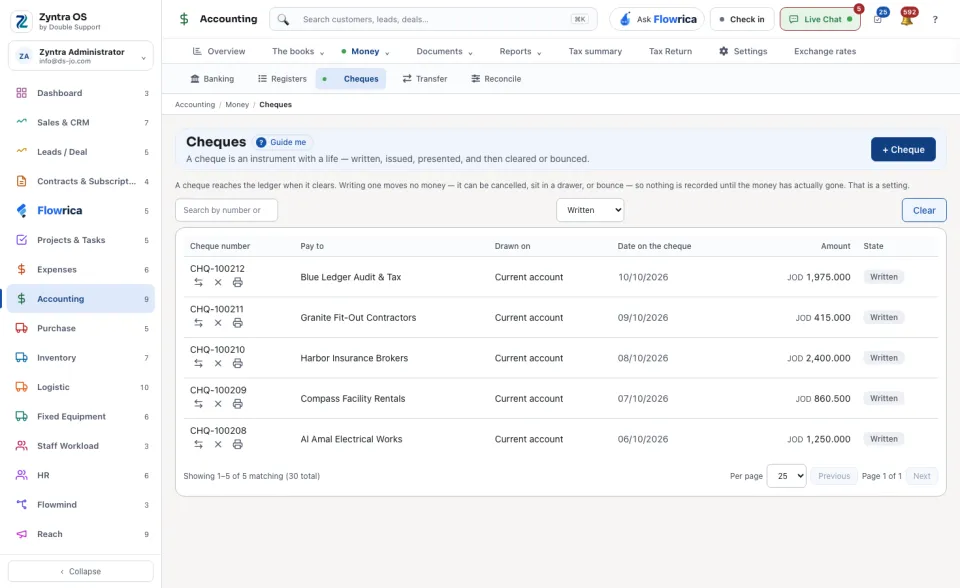Collapse the sidebar

click(x=81, y=571)
